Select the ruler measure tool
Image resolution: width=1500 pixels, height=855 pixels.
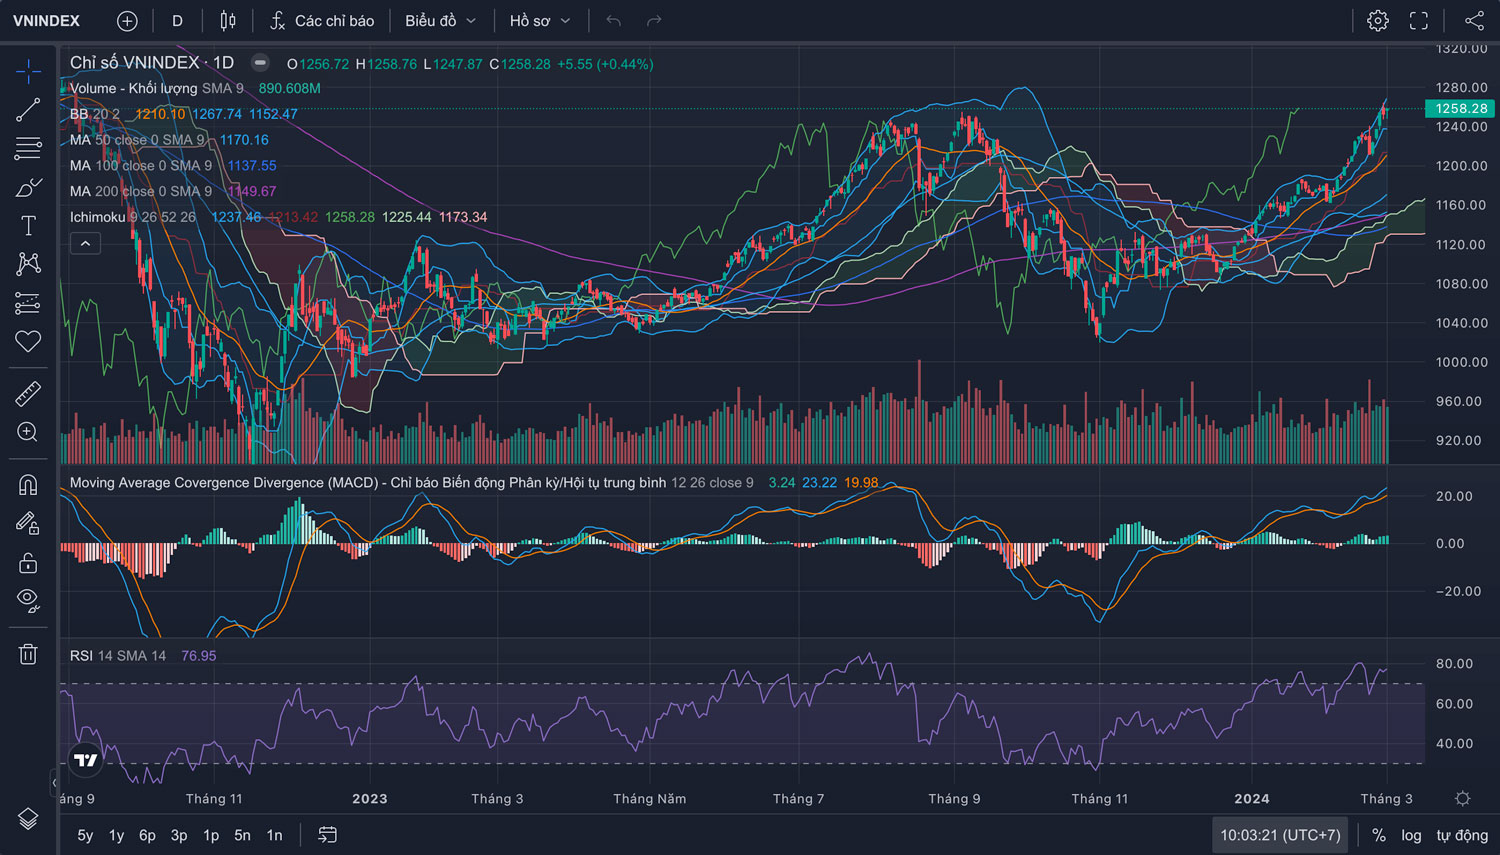(28, 393)
